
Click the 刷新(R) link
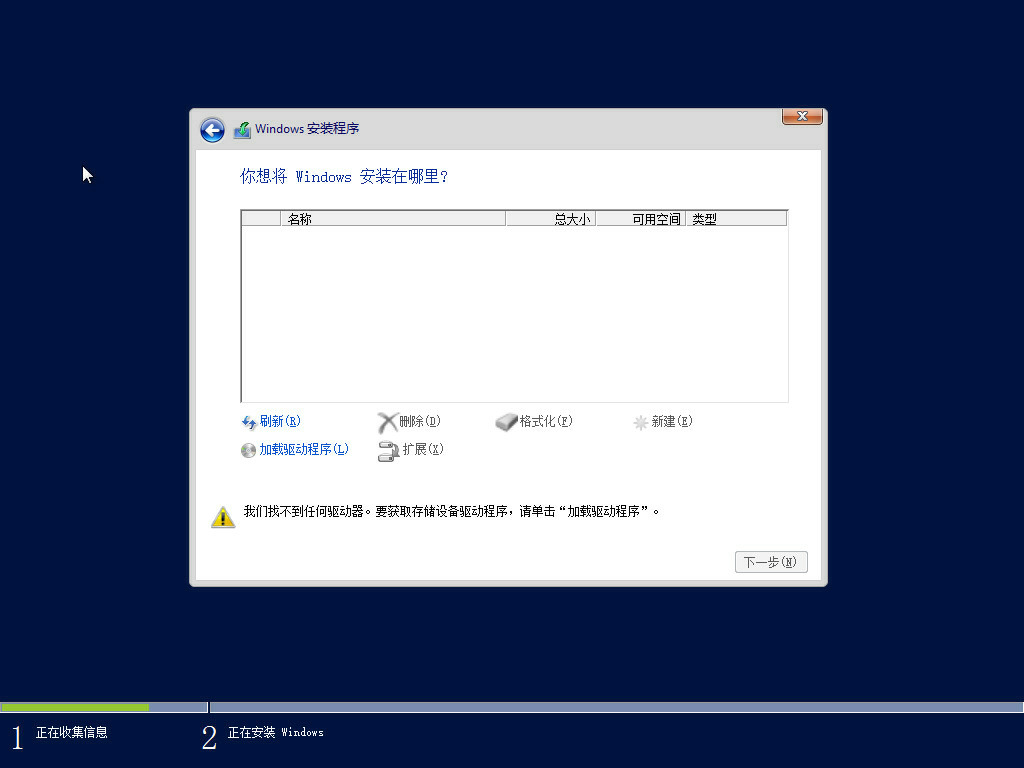tap(280, 421)
